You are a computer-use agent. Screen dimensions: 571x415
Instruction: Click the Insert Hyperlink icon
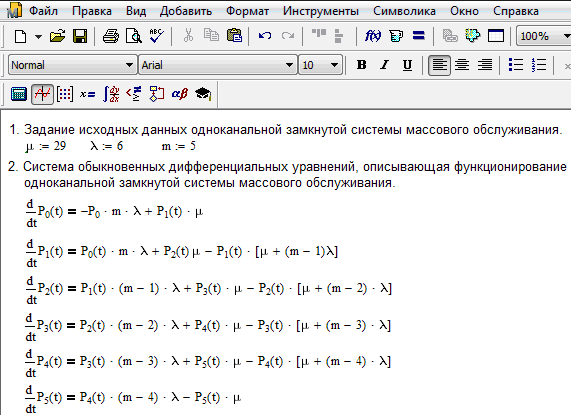pyautogui.click(x=450, y=36)
